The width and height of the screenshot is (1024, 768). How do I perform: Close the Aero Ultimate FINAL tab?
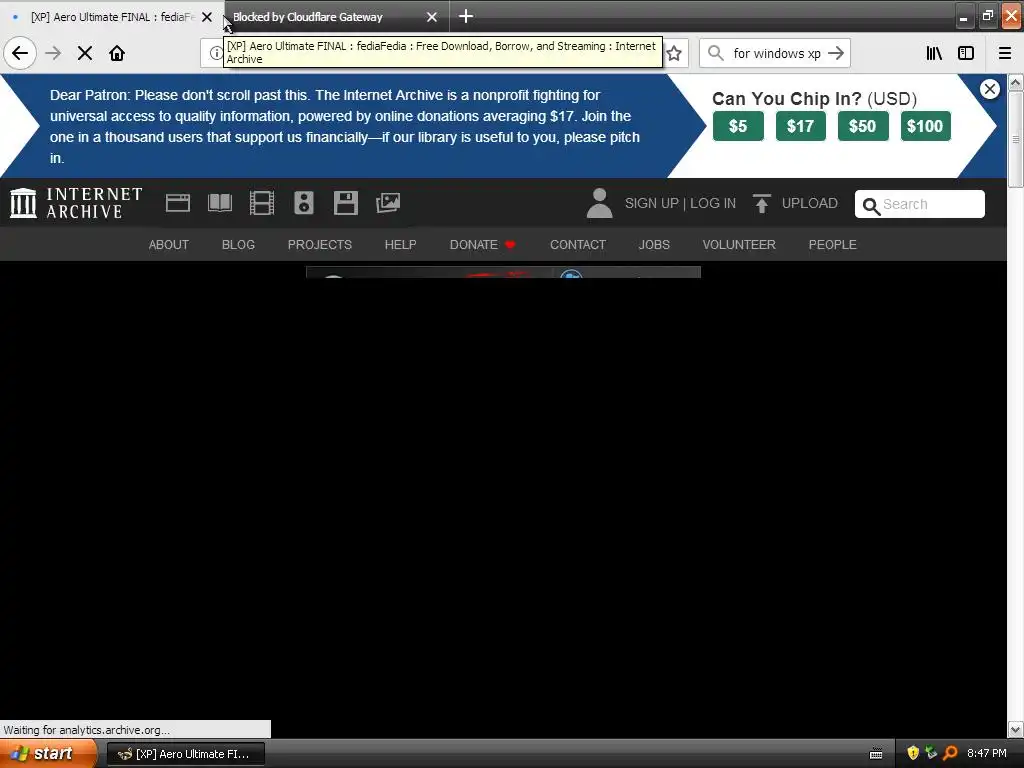[207, 17]
